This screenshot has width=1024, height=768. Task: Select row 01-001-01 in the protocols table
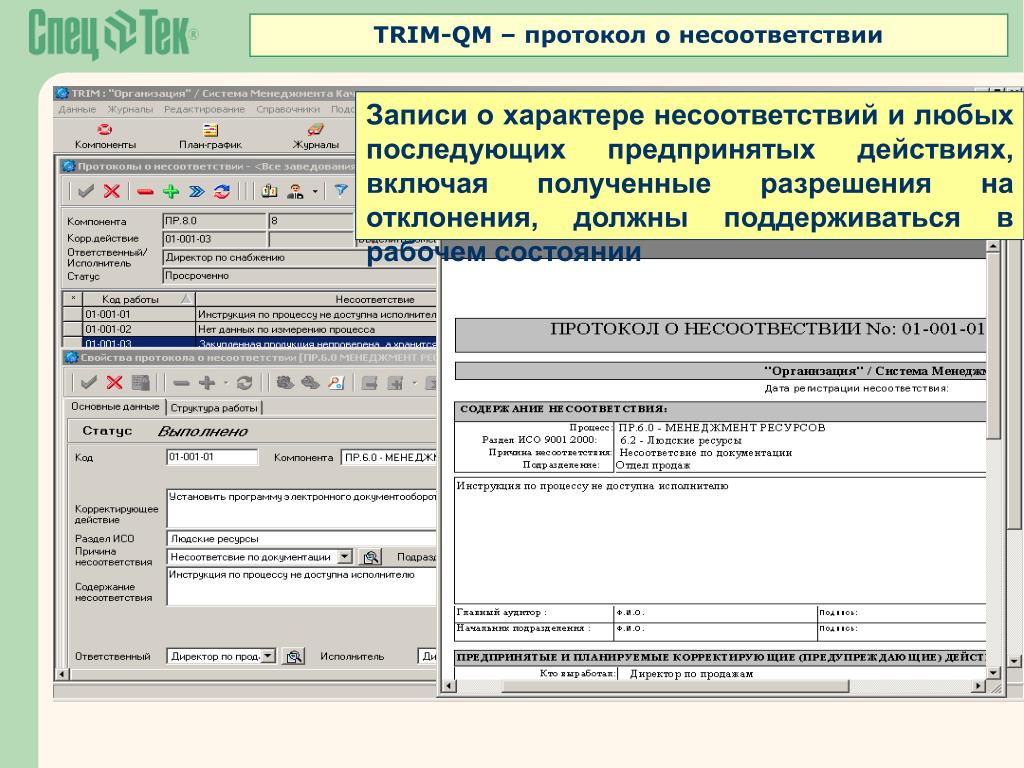pyautogui.click(x=249, y=314)
